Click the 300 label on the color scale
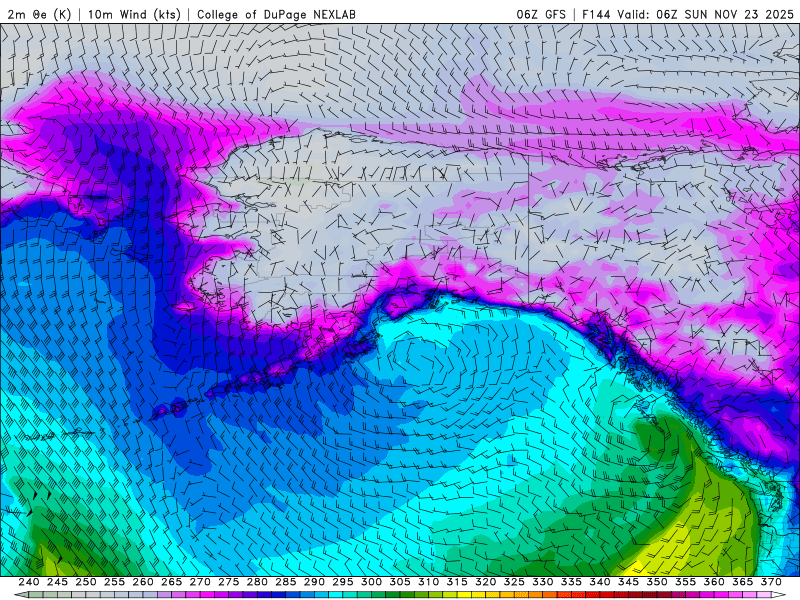This screenshot has height=600, width=800. pyautogui.click(x=371, y=582)
